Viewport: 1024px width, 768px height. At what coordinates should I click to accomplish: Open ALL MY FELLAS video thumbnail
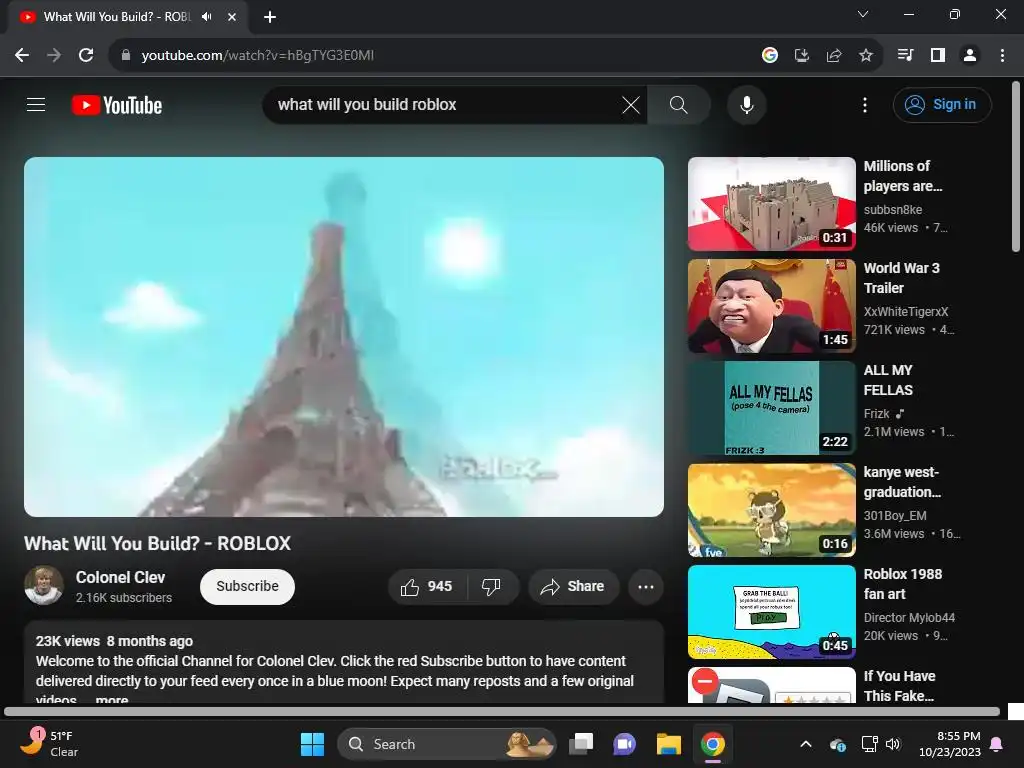coord(771,408)
